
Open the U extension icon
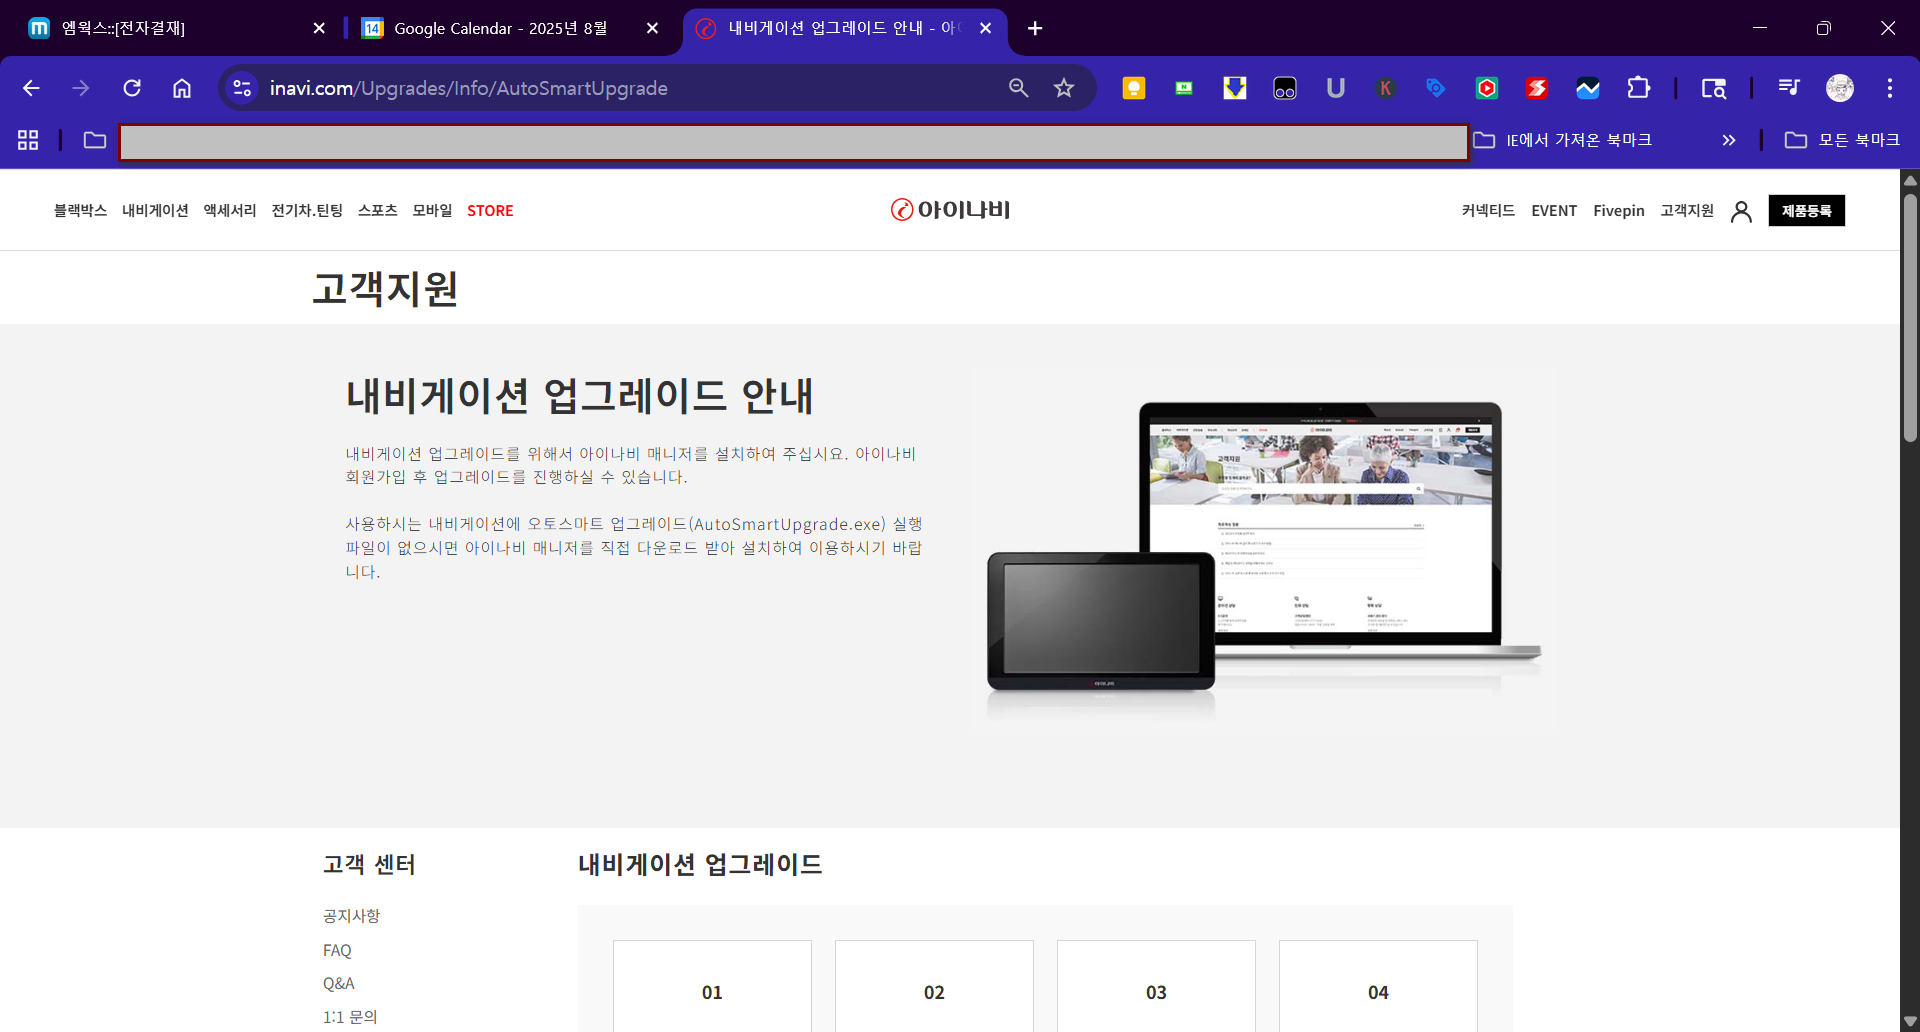1336,88
